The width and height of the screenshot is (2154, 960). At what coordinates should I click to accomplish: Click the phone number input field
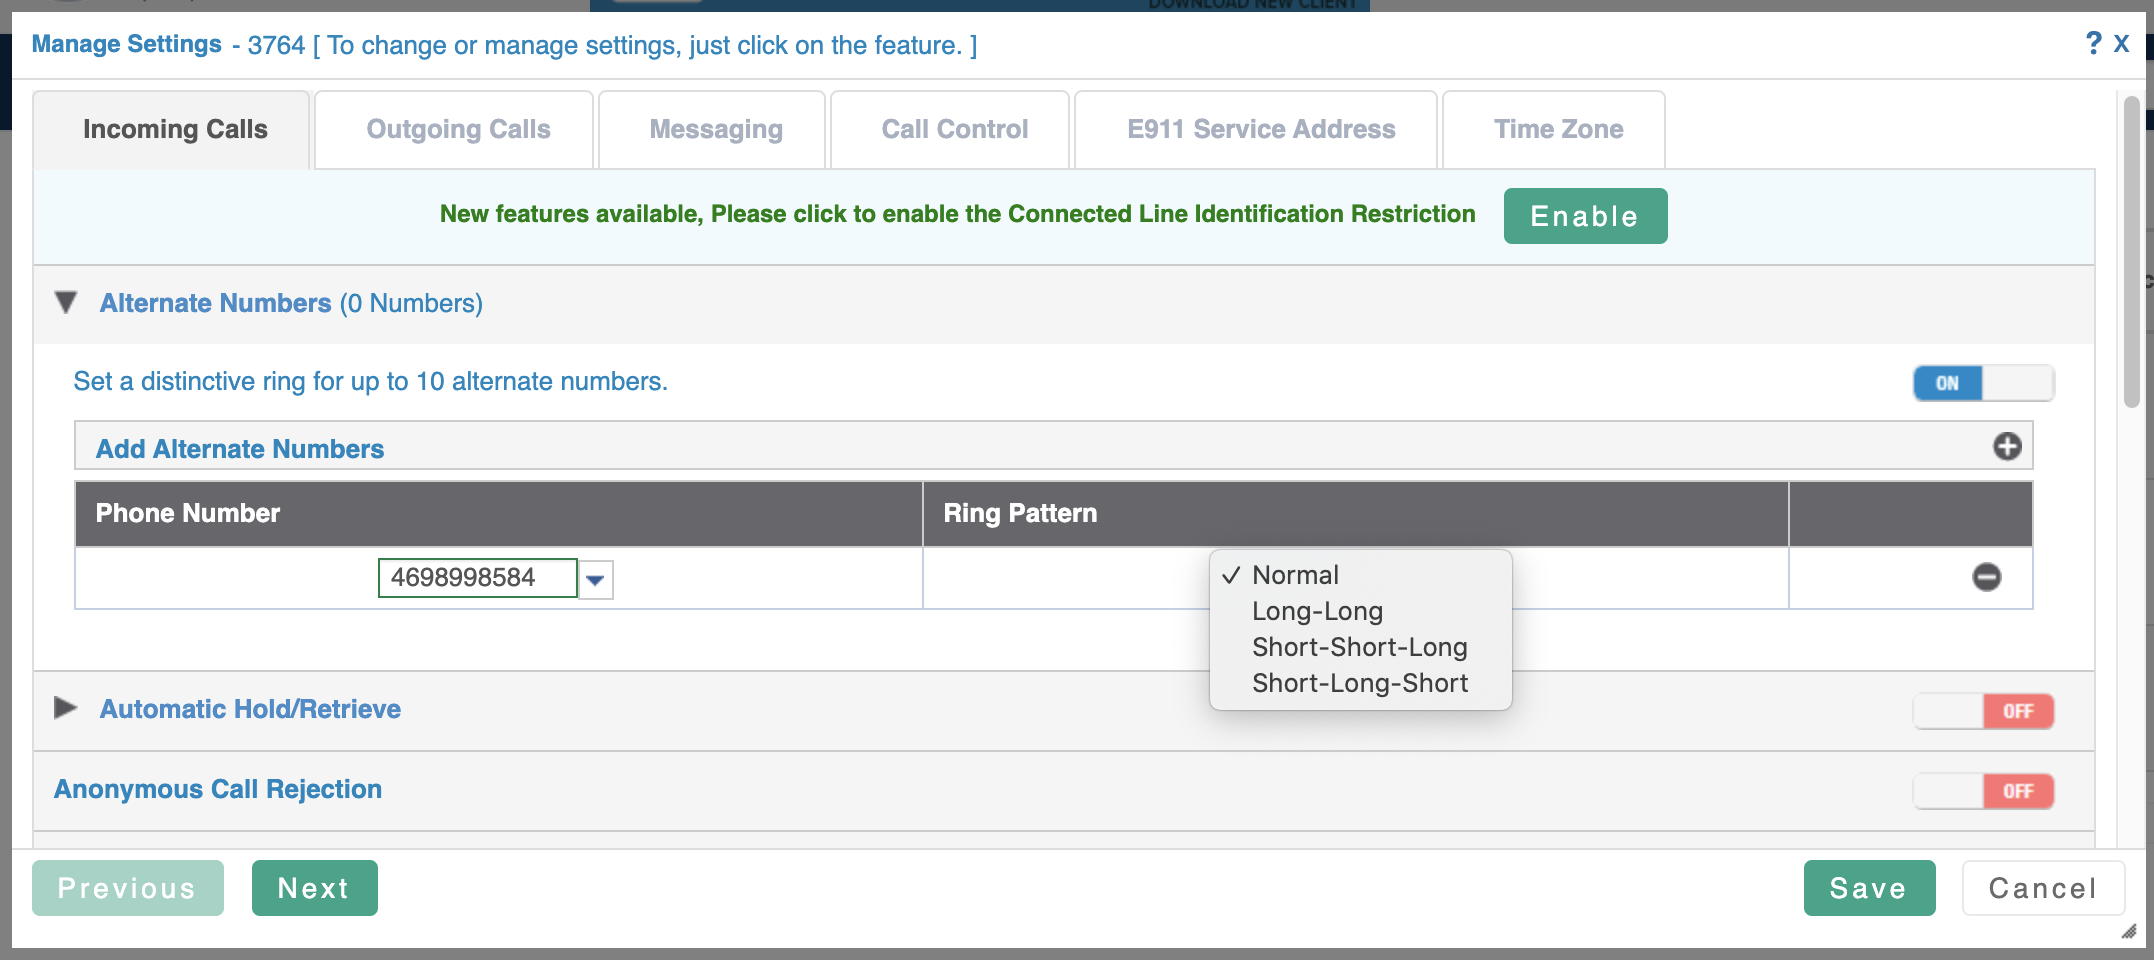(x=477, y=578)
